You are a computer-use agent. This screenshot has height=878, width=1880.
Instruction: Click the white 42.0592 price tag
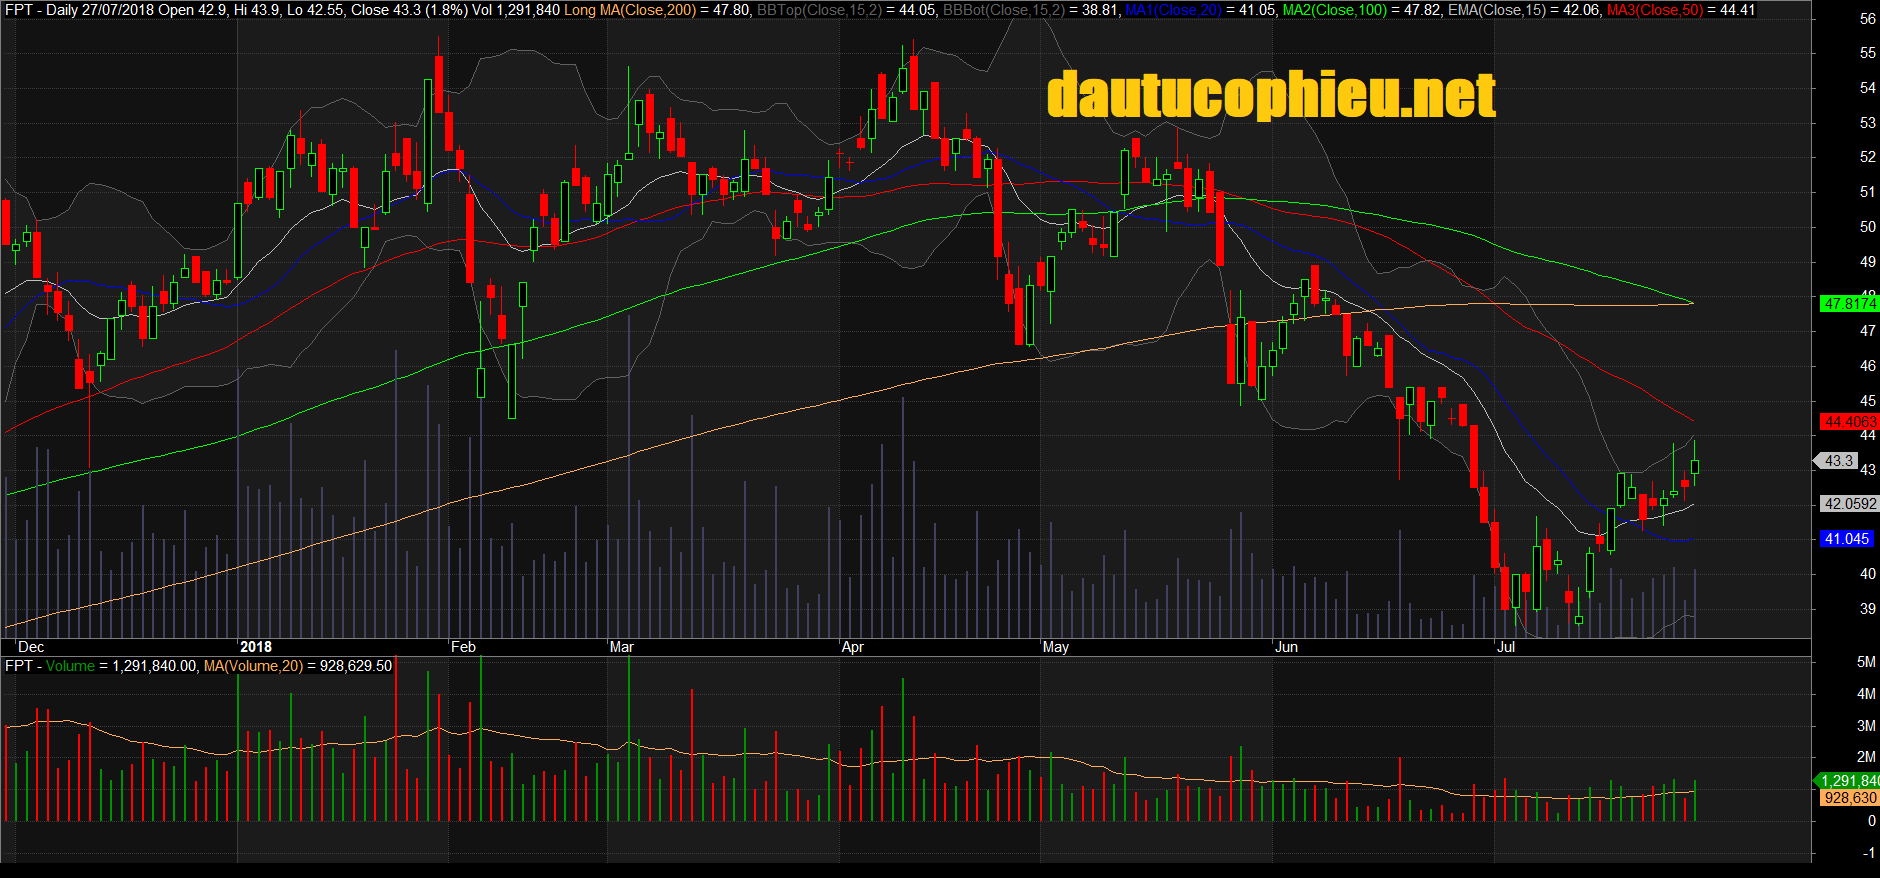pyautogui.click(x=1848, y=504)
